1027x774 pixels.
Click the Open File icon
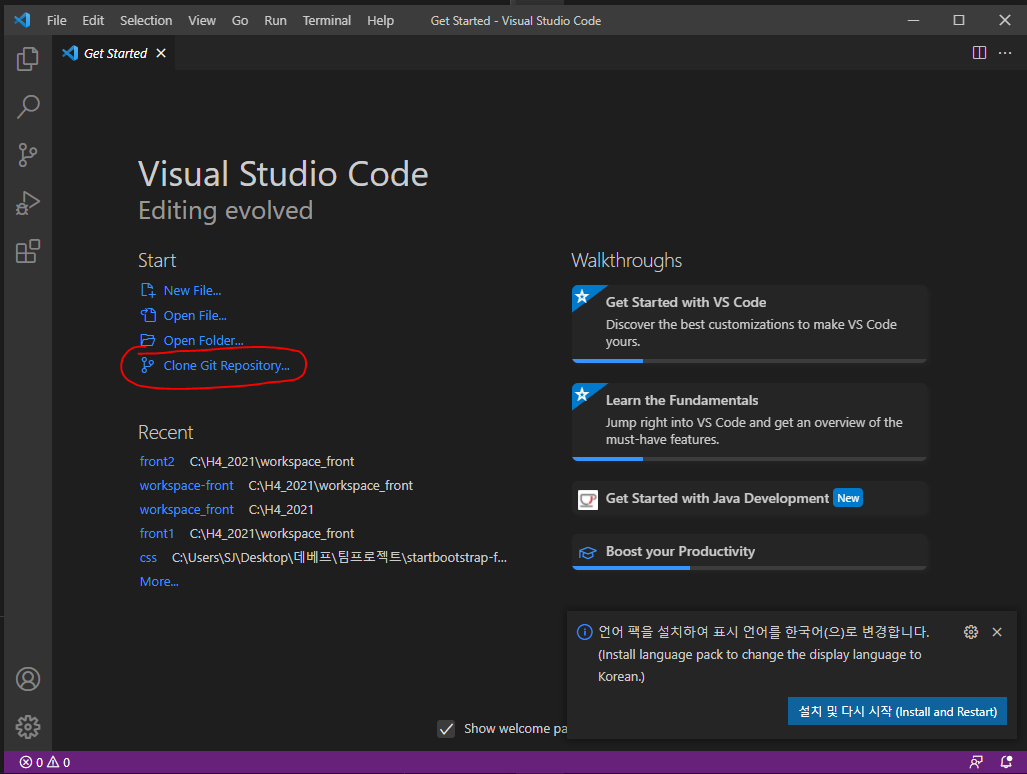pos(148,315)
